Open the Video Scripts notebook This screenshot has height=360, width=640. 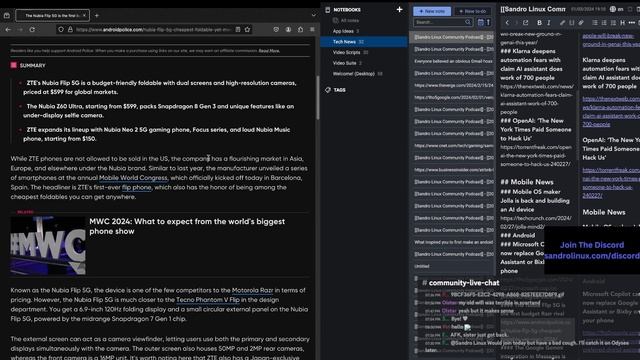point(347,52)
